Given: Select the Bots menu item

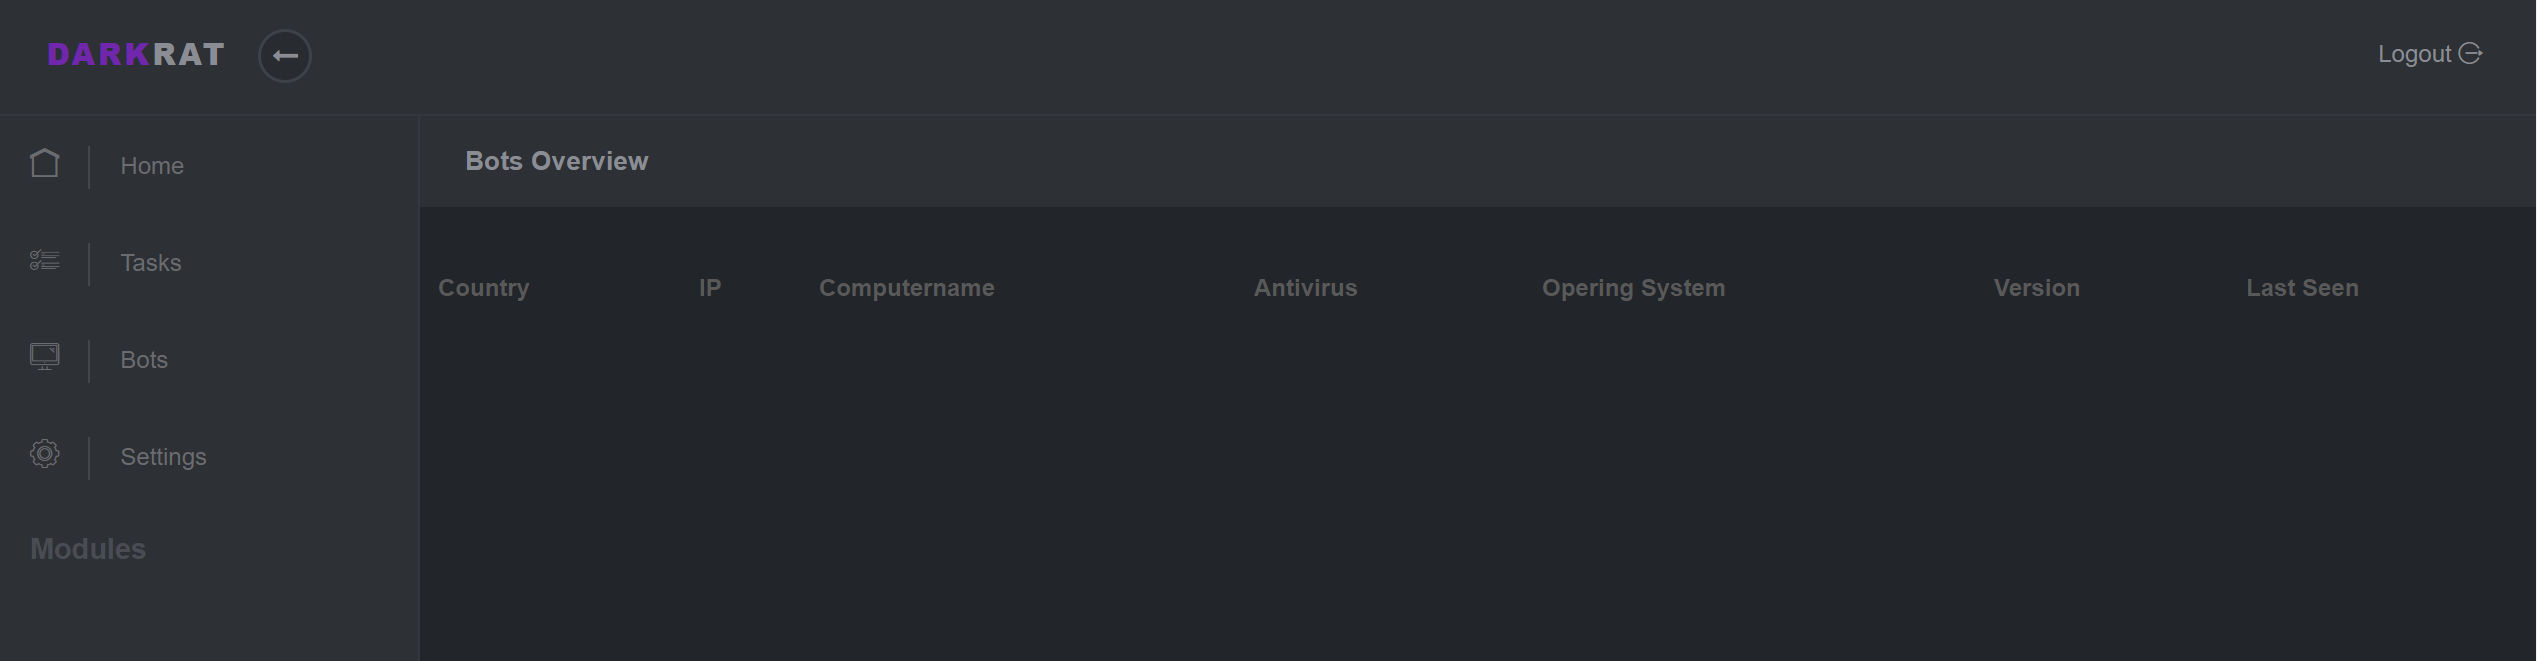Looking at the screenshot, I should 144,360.
